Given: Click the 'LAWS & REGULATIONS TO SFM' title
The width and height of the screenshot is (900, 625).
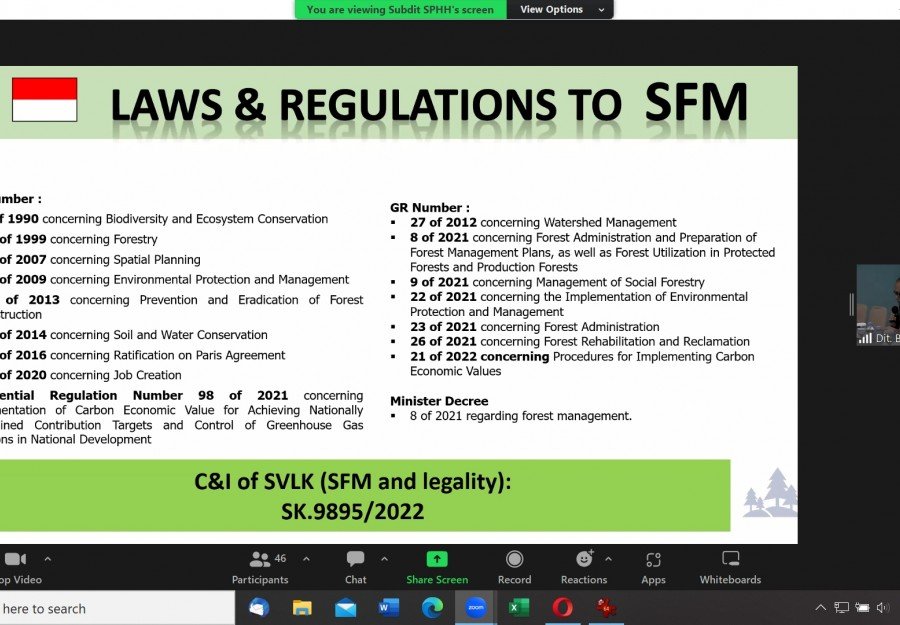Looking at the screenshot, I should (x=429, y=103).
